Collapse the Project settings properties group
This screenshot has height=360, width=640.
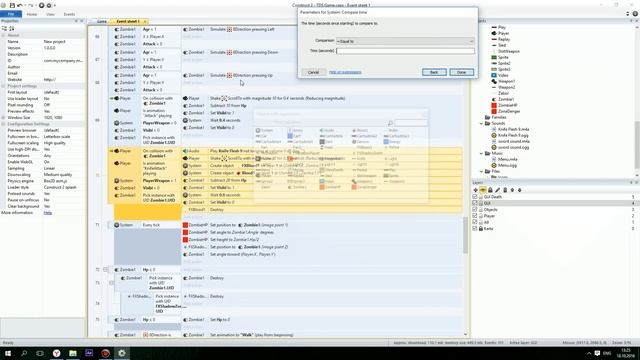tap(3, 86)
